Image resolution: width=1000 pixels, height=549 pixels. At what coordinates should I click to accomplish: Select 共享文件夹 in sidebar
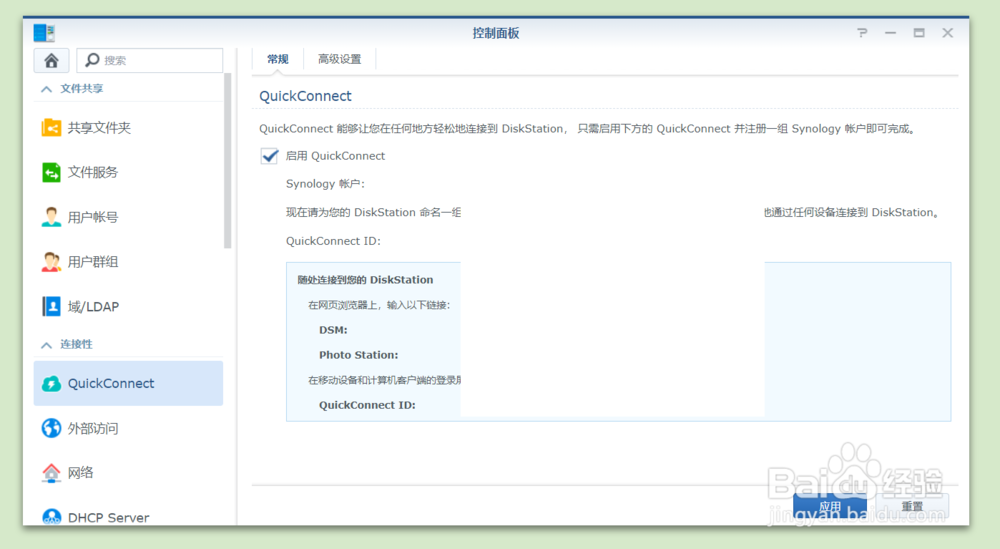pos(128,128)
